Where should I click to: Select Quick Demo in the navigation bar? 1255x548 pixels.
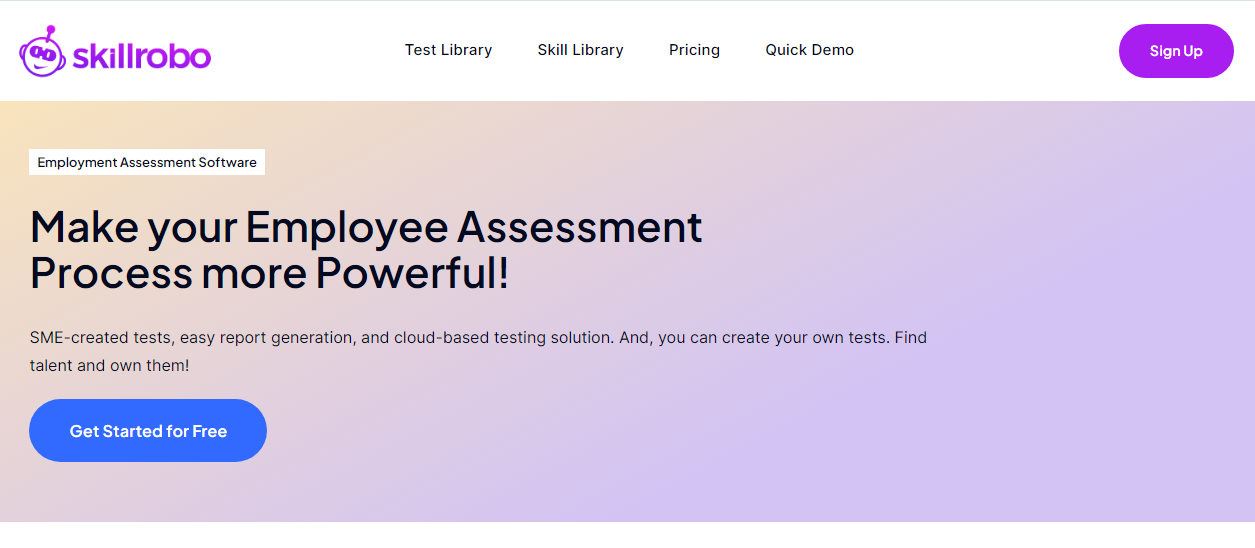pyautogui.click(x=809, y=50)
